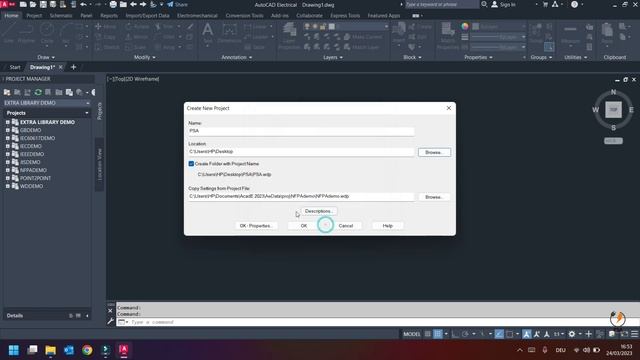Image resolution: width=640 pixels, height=360 pixels.
Task: Expand the WDDEMO project node
Action: (7, 186)
